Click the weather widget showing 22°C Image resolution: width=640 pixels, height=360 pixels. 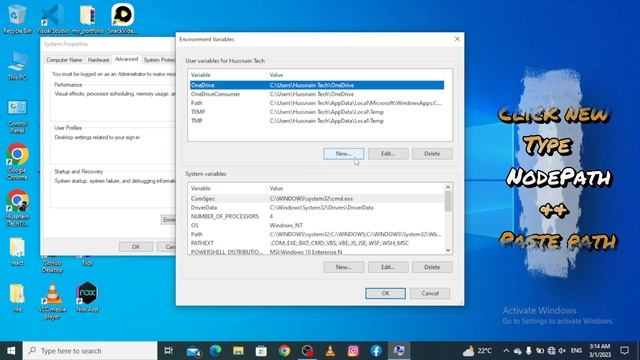[x=477, y=351]
